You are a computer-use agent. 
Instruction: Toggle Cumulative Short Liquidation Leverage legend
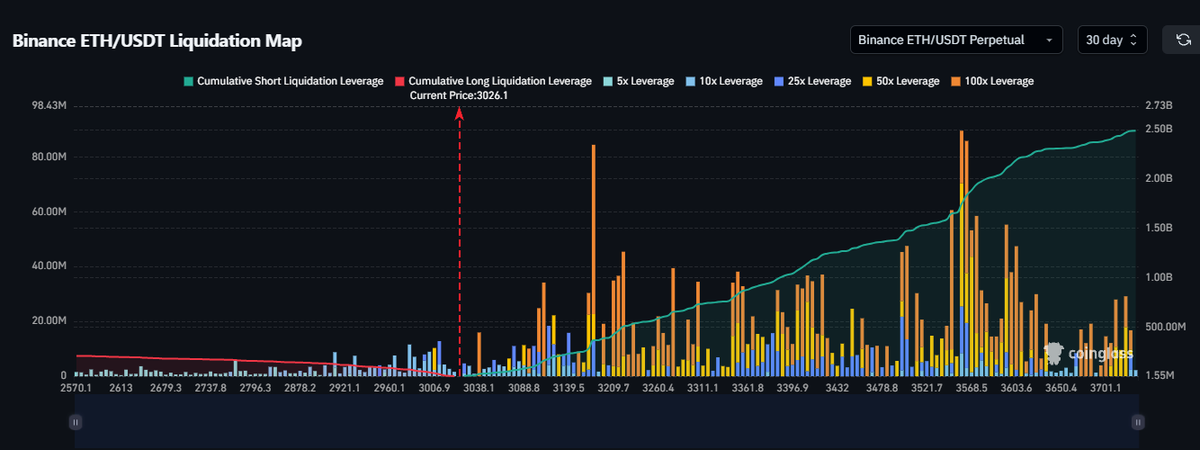click(x=282, y=80)
